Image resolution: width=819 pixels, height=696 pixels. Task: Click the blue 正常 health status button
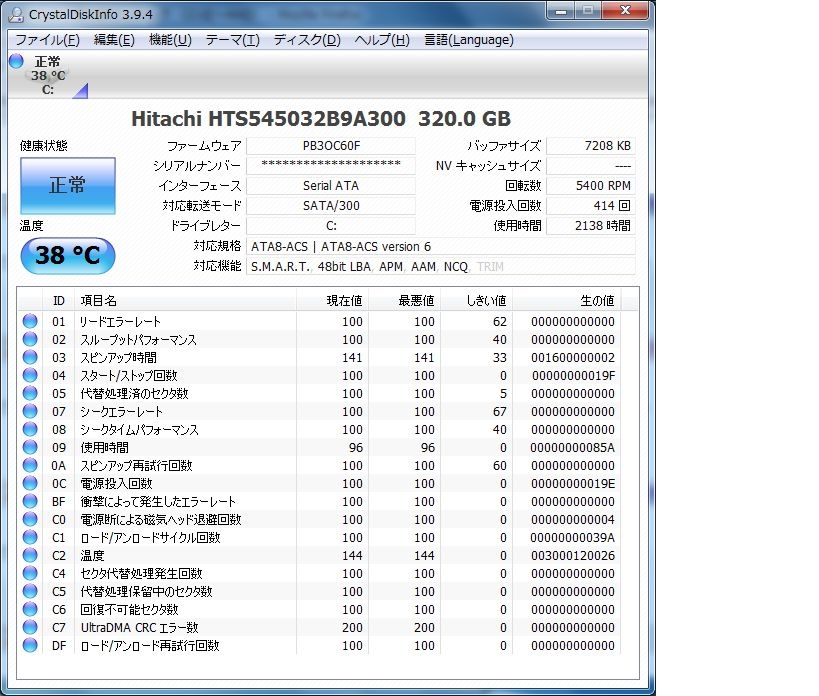pos(68,185)
